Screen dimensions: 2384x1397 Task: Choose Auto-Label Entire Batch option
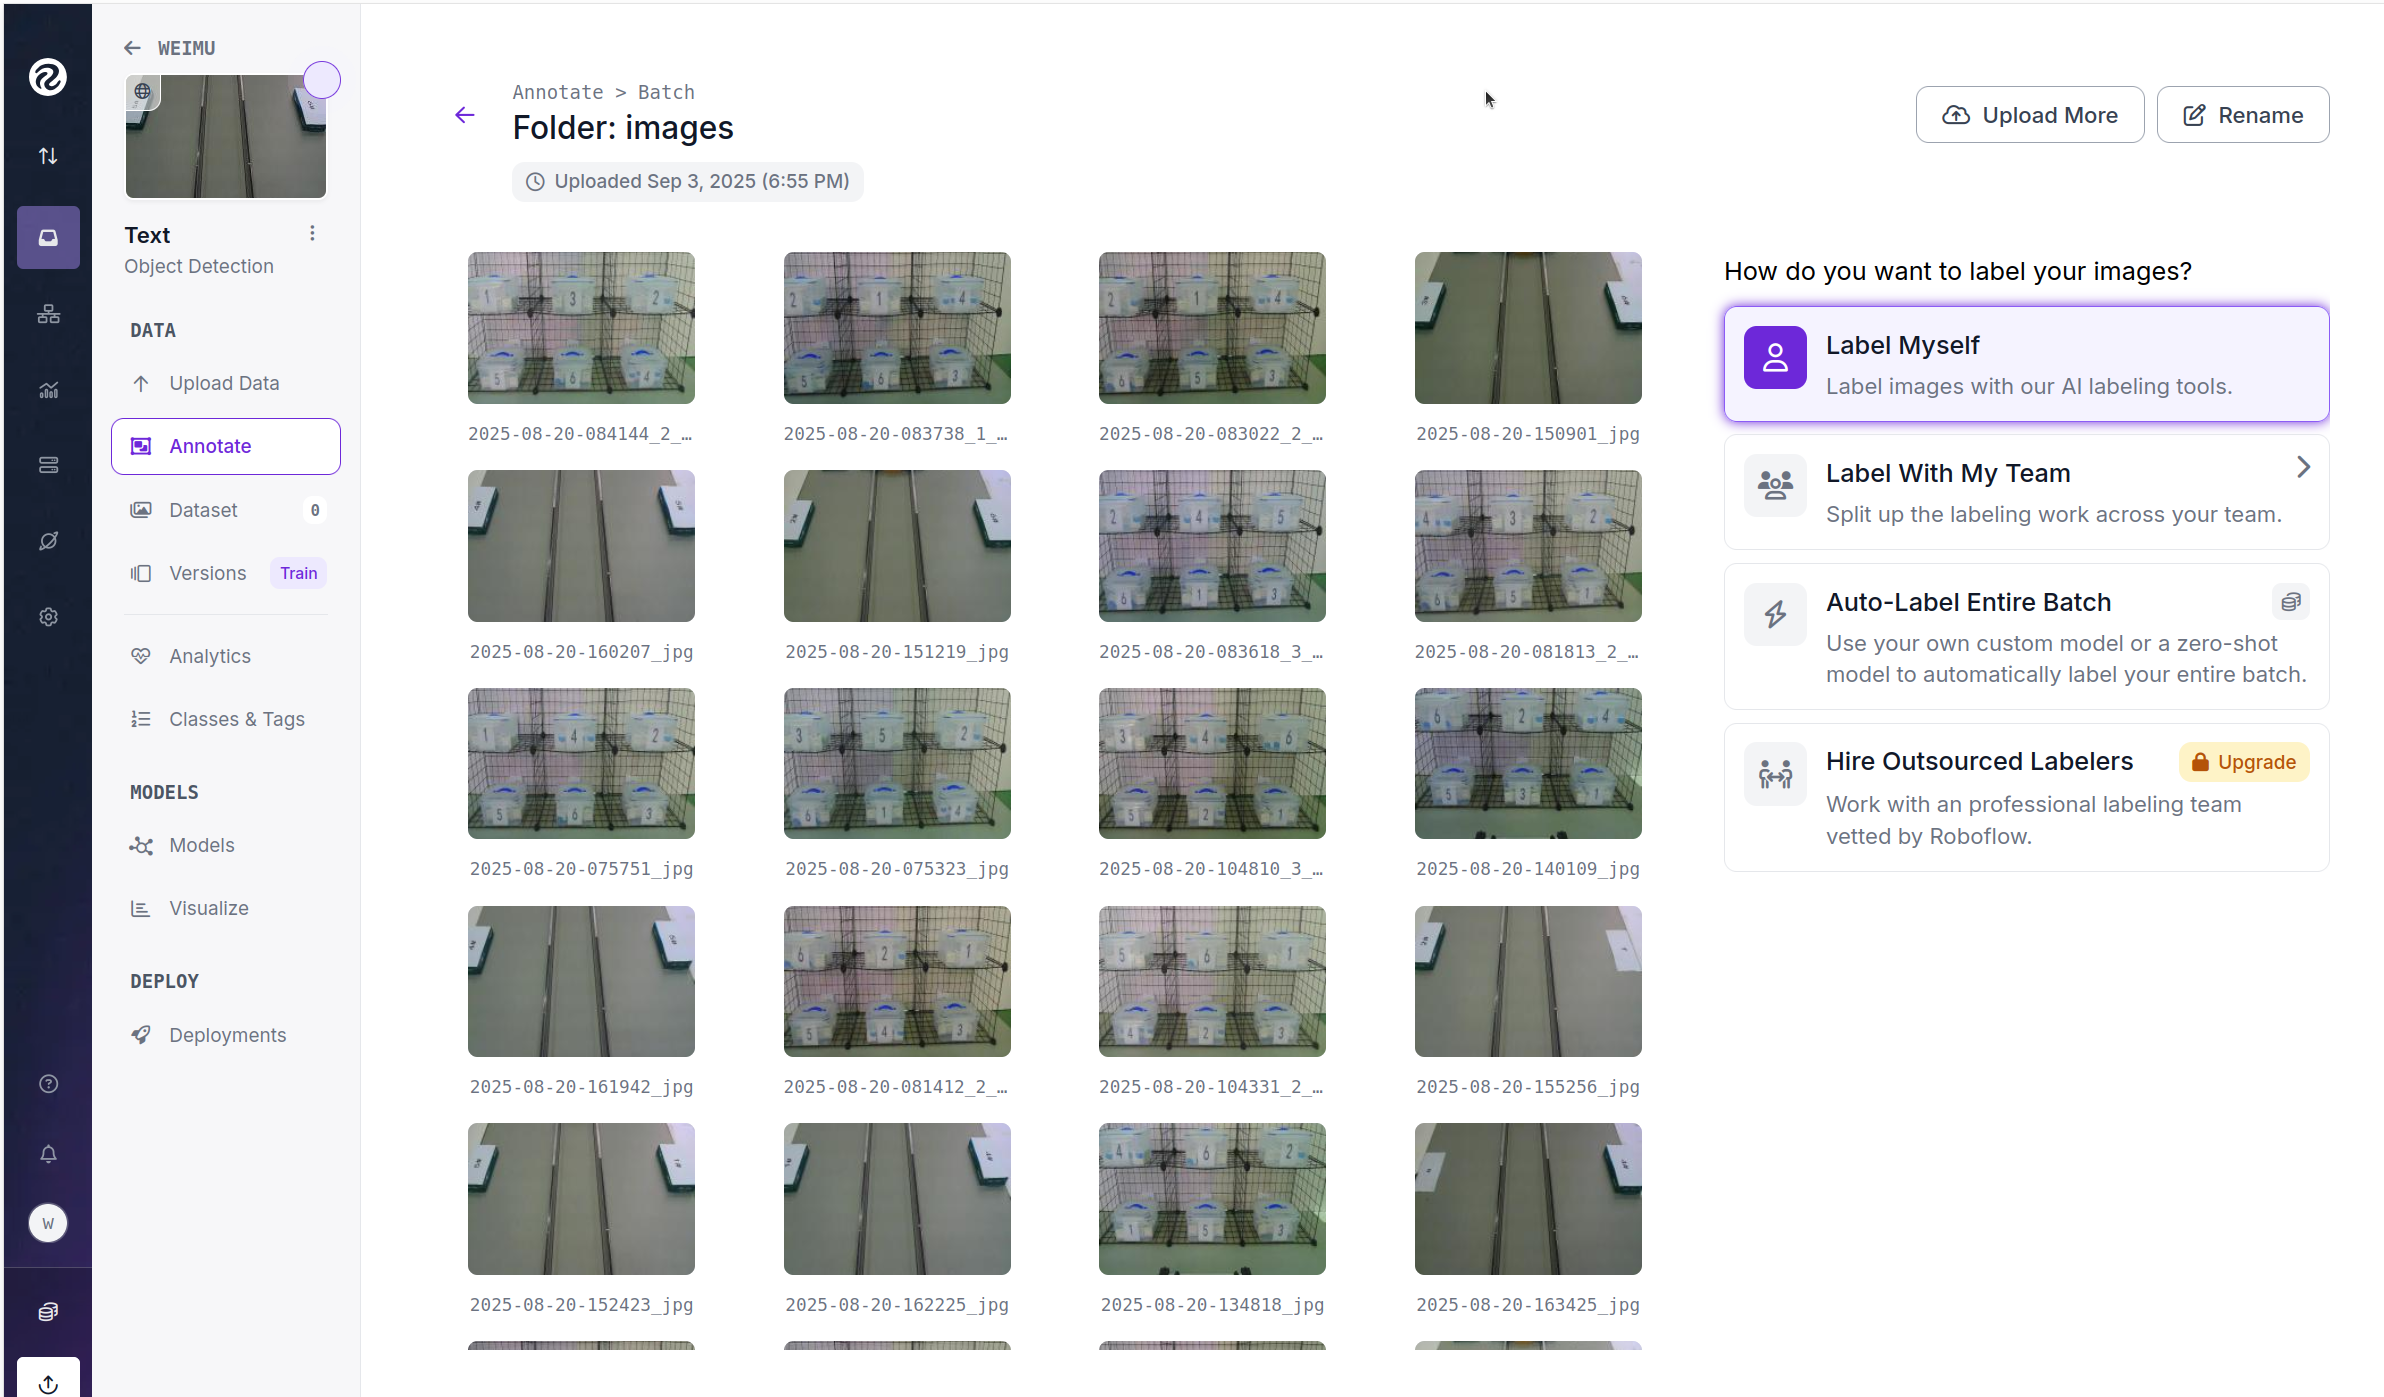[2026, 637]
